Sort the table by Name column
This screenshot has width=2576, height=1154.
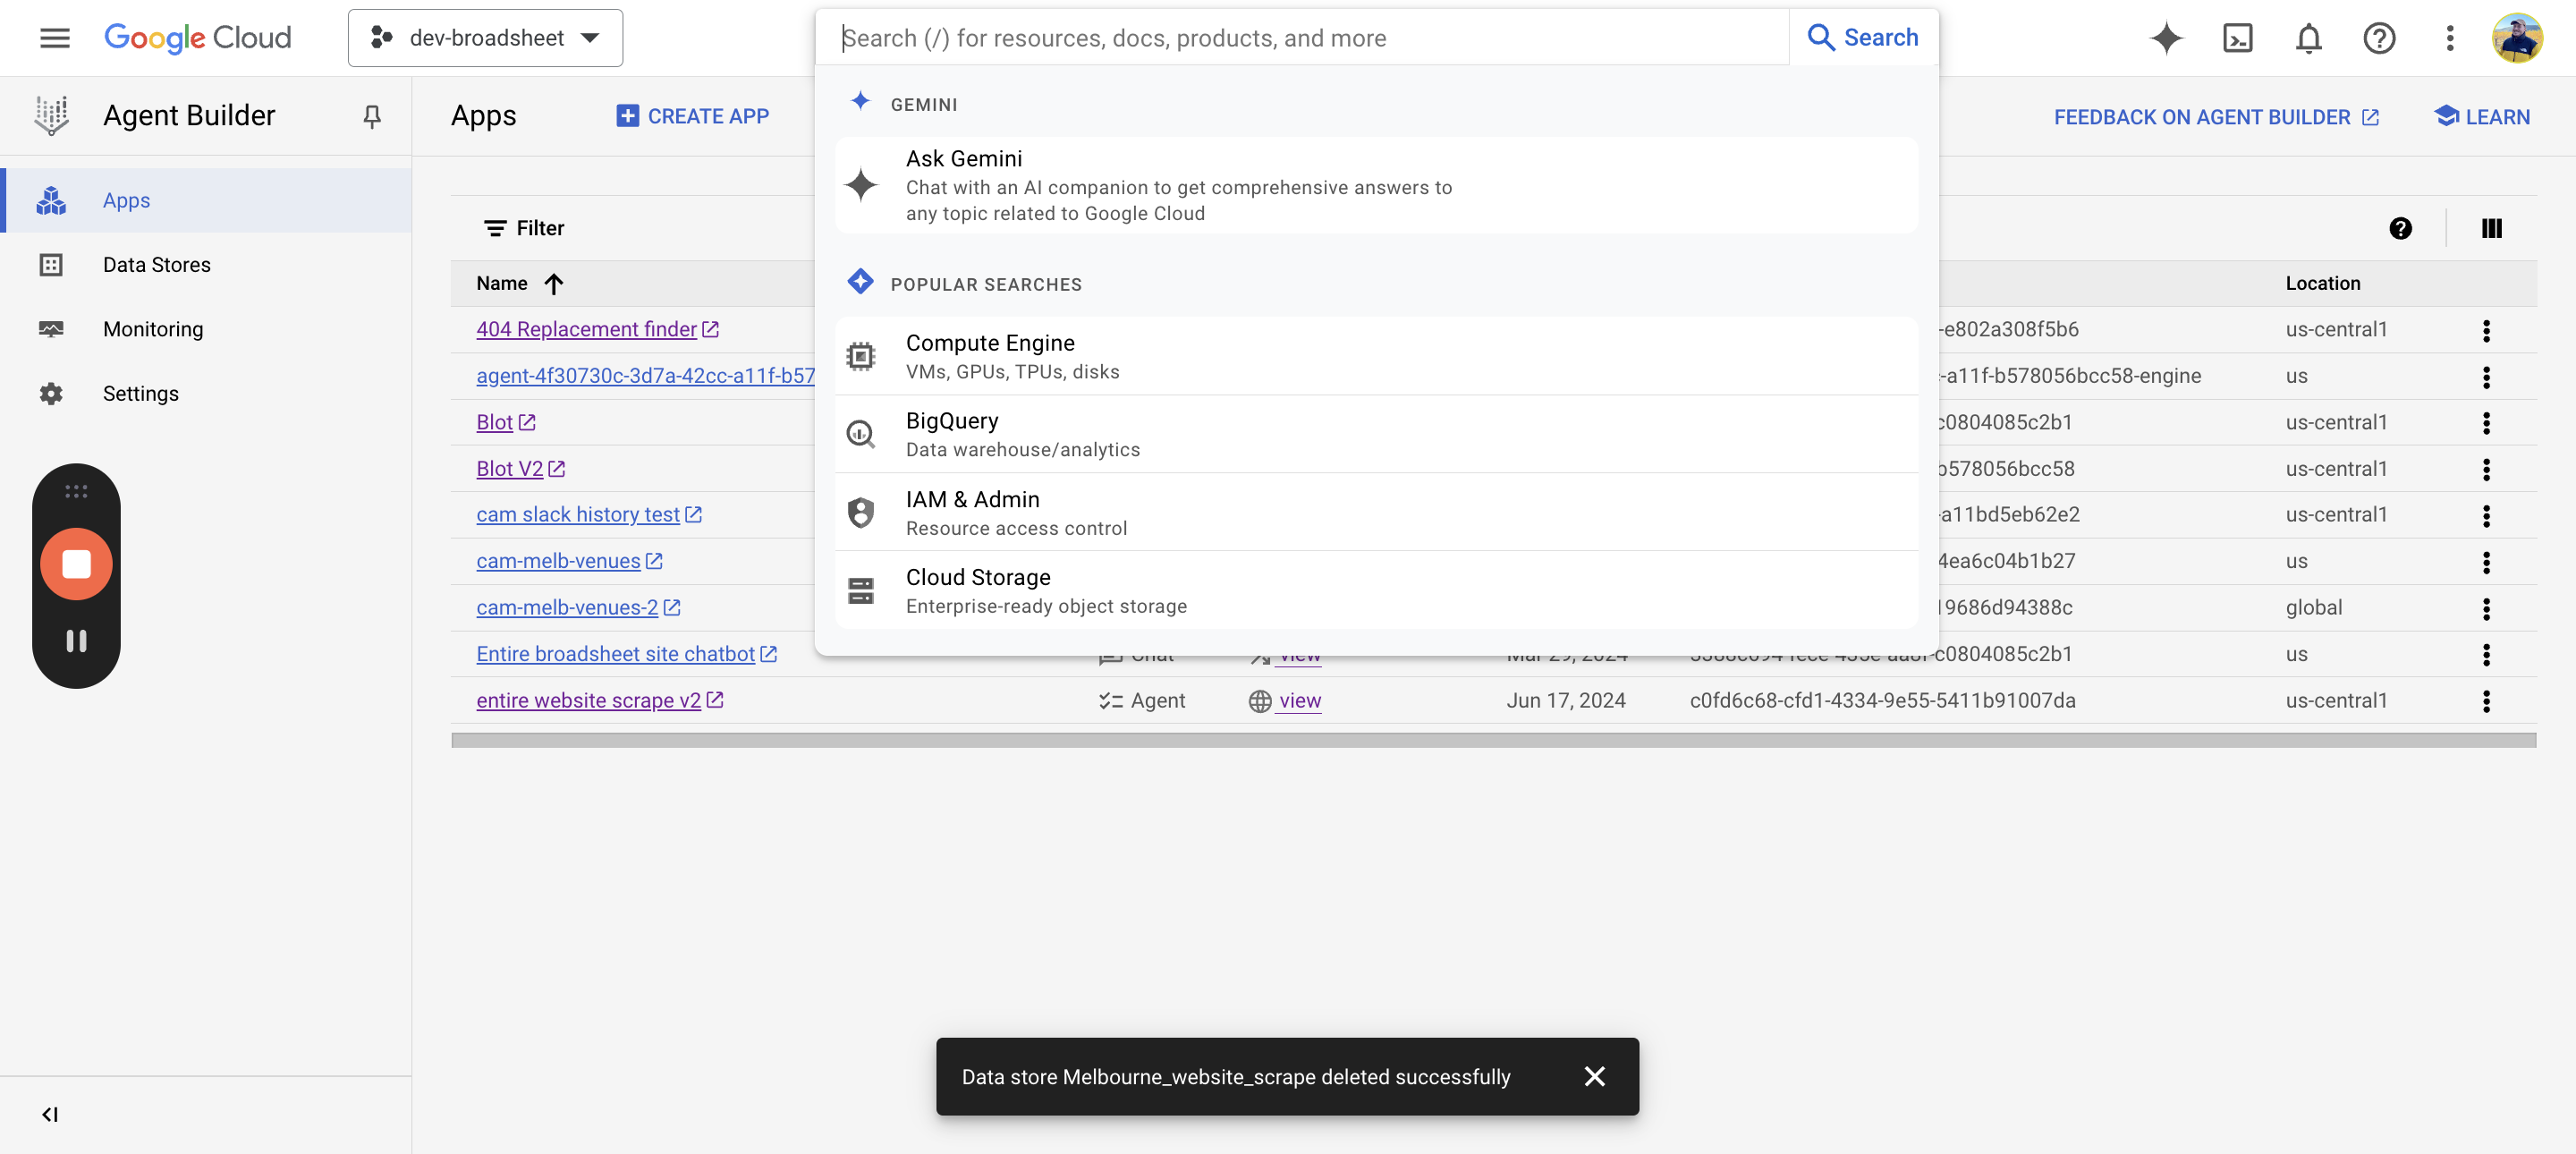pos(519,283)
